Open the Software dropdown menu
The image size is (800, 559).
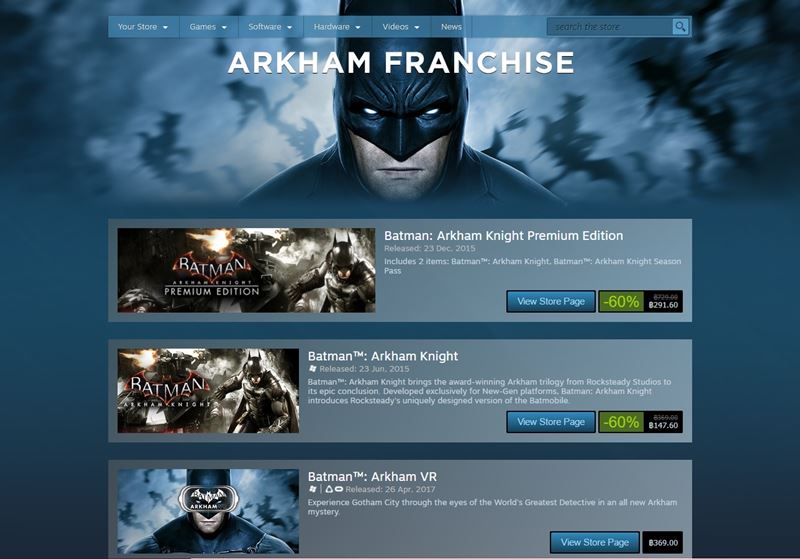(270, 27)
